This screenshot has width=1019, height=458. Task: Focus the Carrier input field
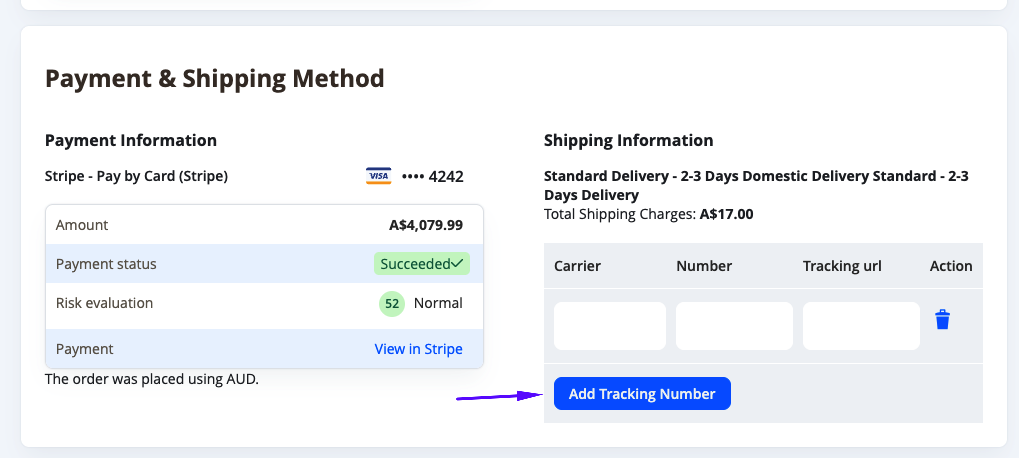609,326
